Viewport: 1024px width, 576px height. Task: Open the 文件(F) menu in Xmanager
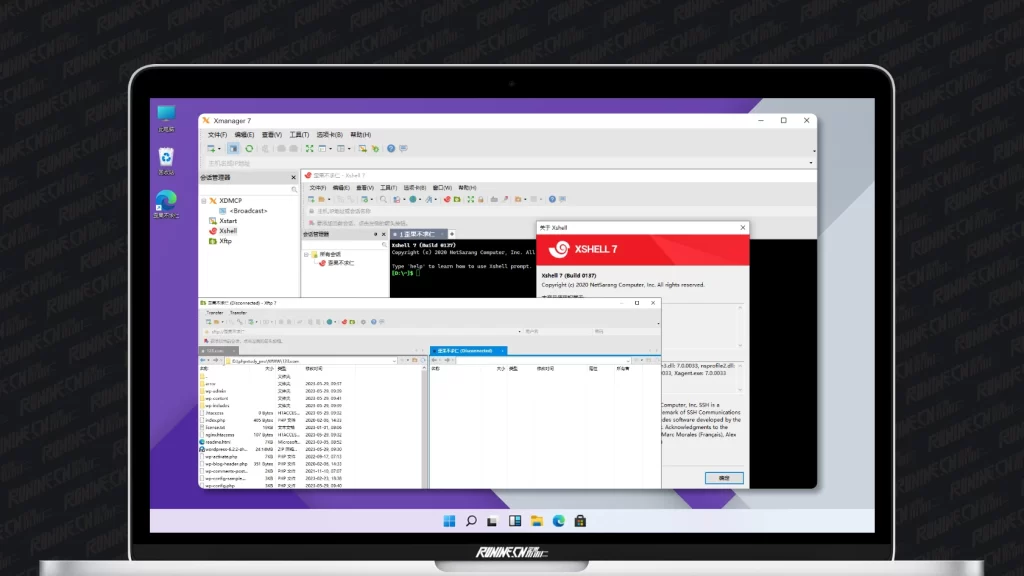(217, 135)
